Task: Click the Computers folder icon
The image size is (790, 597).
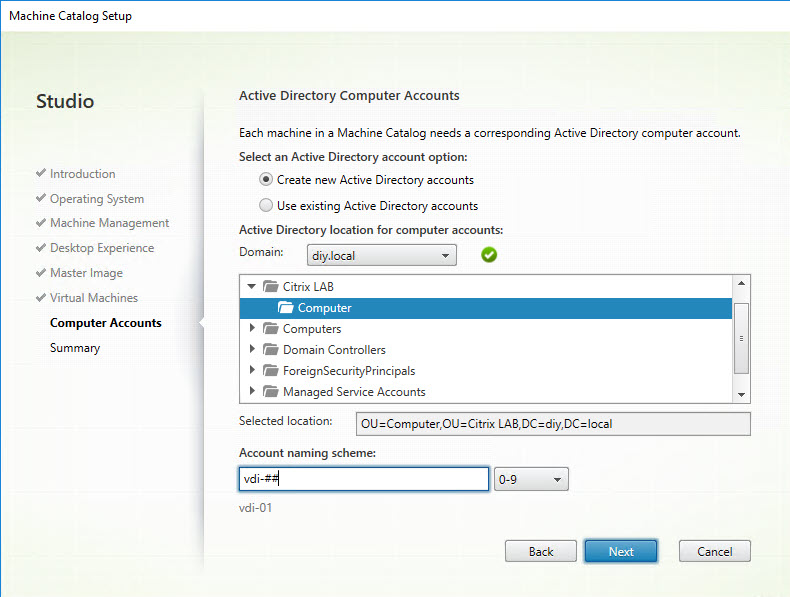Action: 270,329
